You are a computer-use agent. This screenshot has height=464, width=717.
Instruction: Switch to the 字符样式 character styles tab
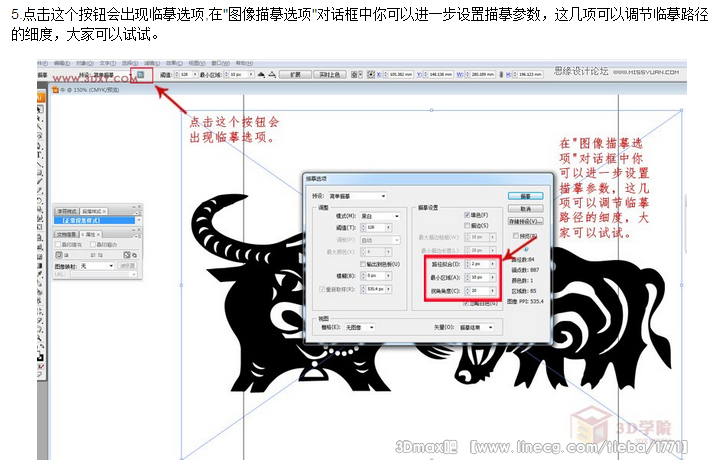click(x=67, y=212)
